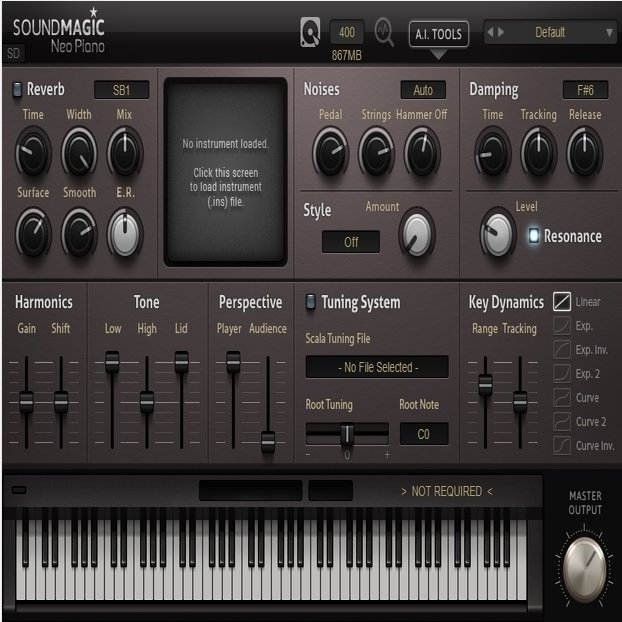The width and height of the screenshot is (622, 622).
Task: Click the SoundMagic Neo Piano logo
Action: 59,32
